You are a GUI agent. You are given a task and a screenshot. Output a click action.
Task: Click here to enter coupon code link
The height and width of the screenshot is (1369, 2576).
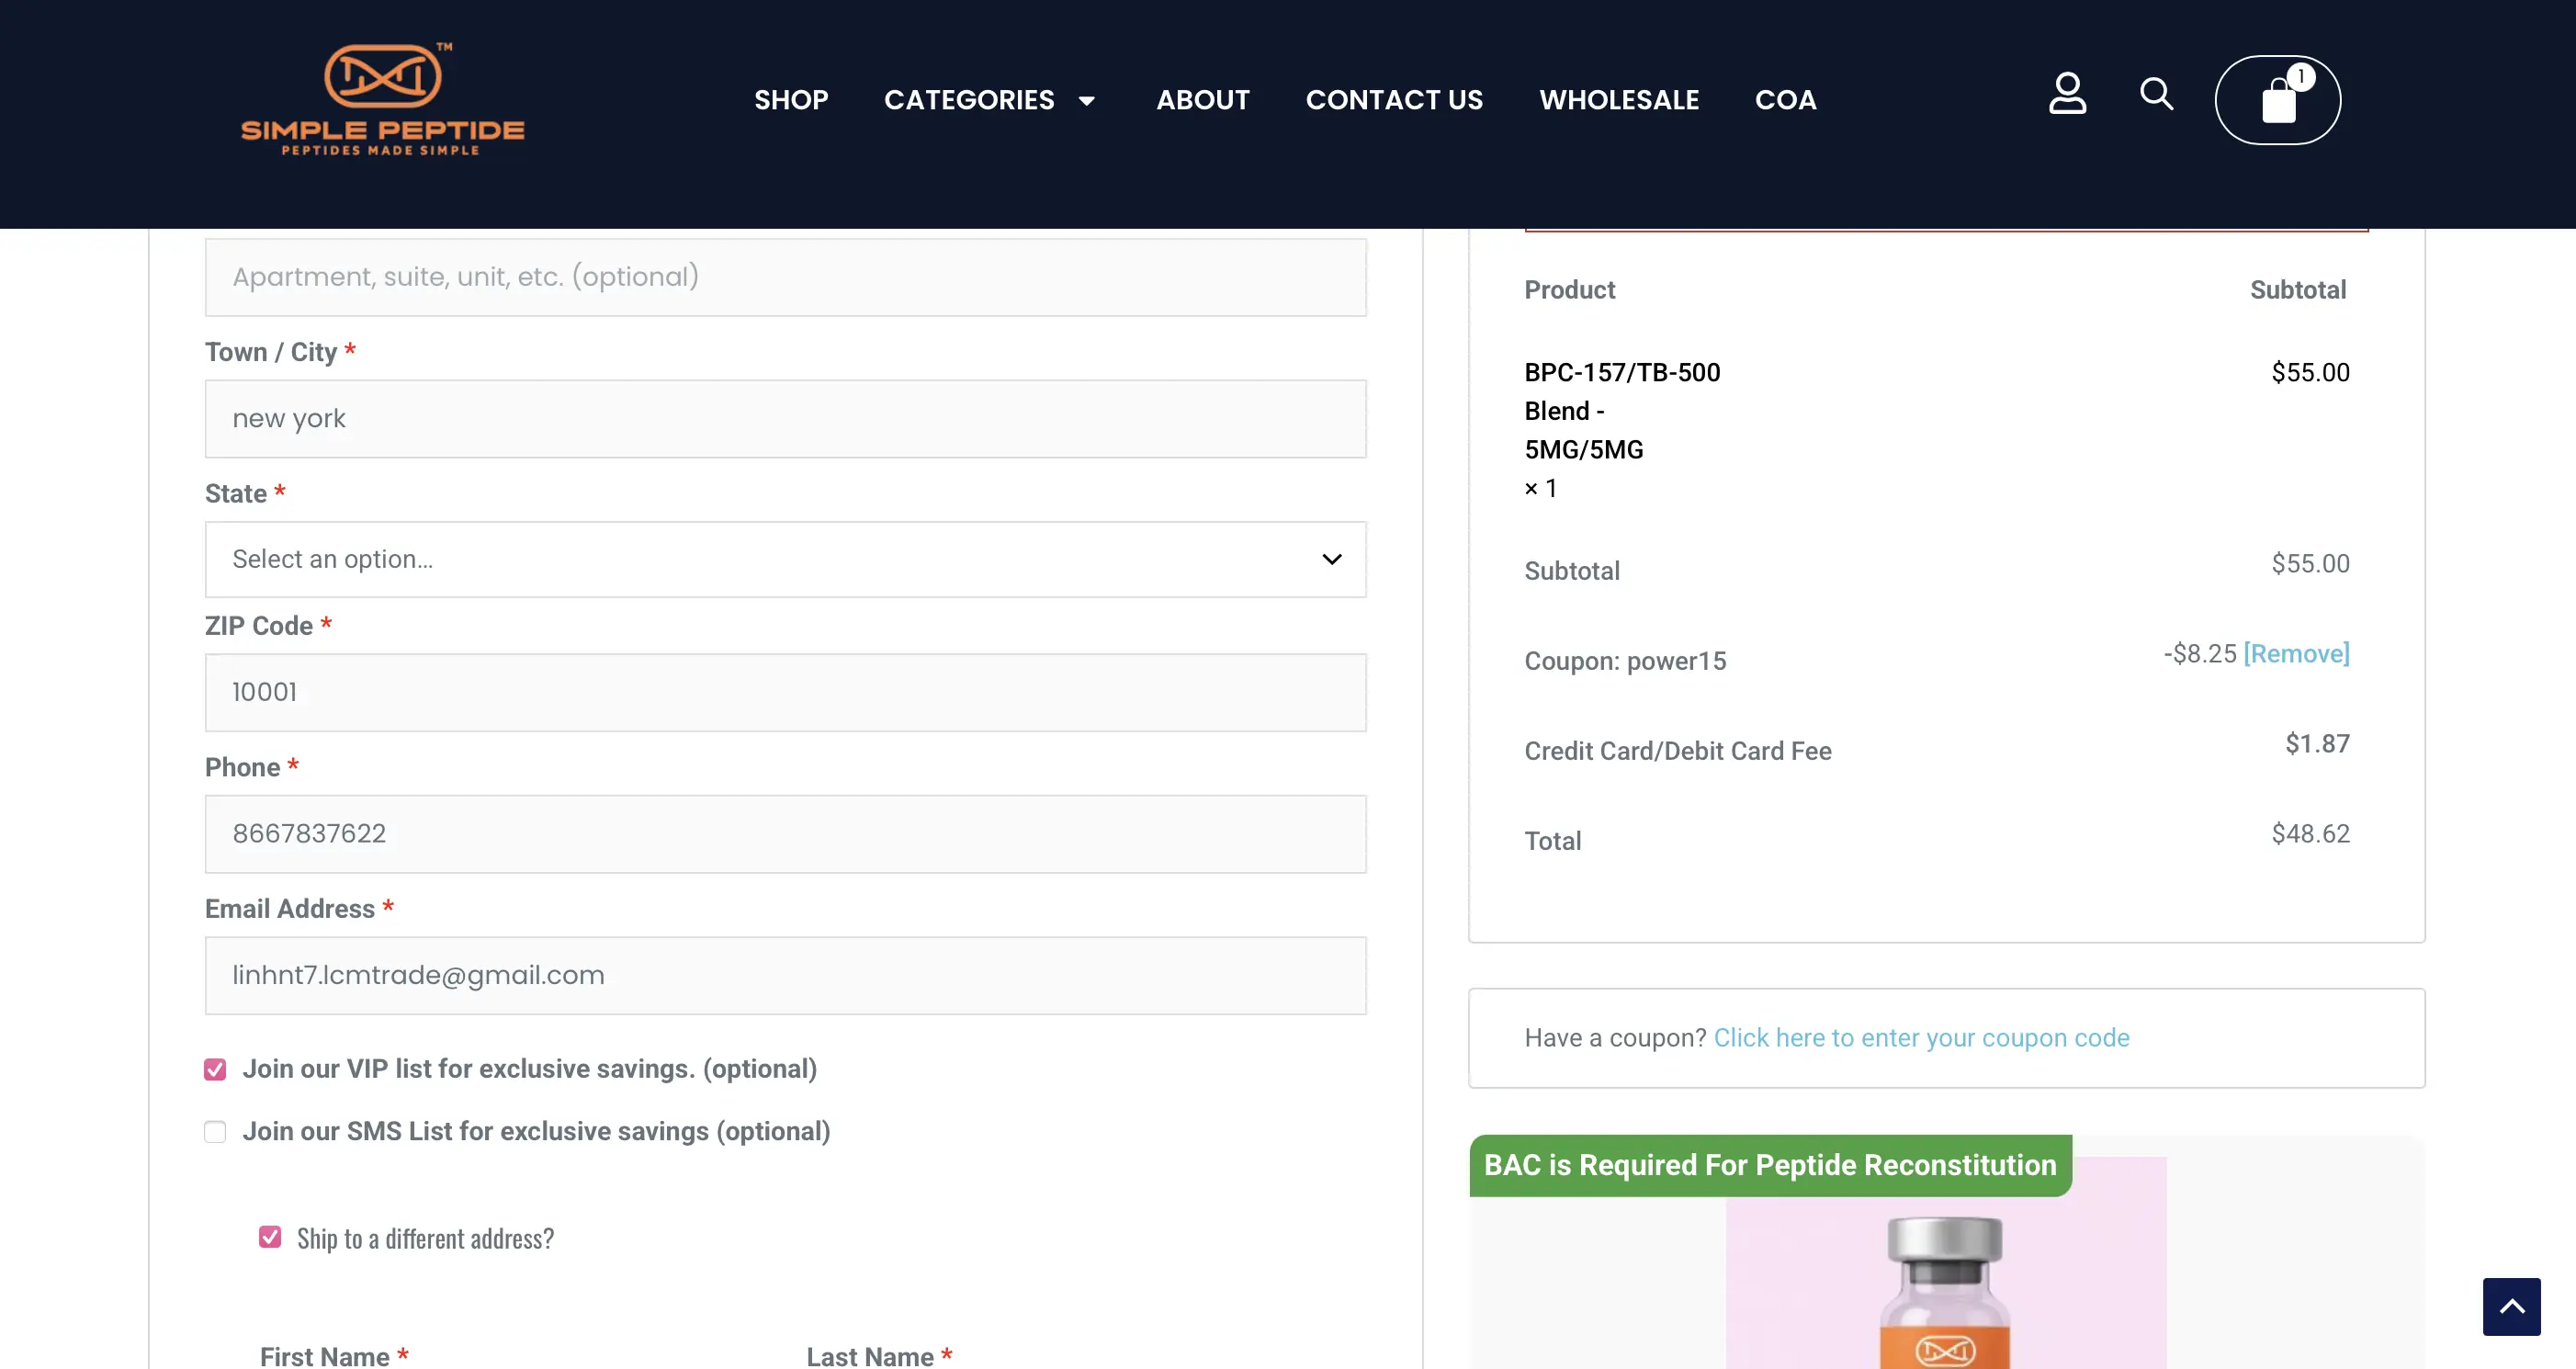click(x=1921, y=1038)
